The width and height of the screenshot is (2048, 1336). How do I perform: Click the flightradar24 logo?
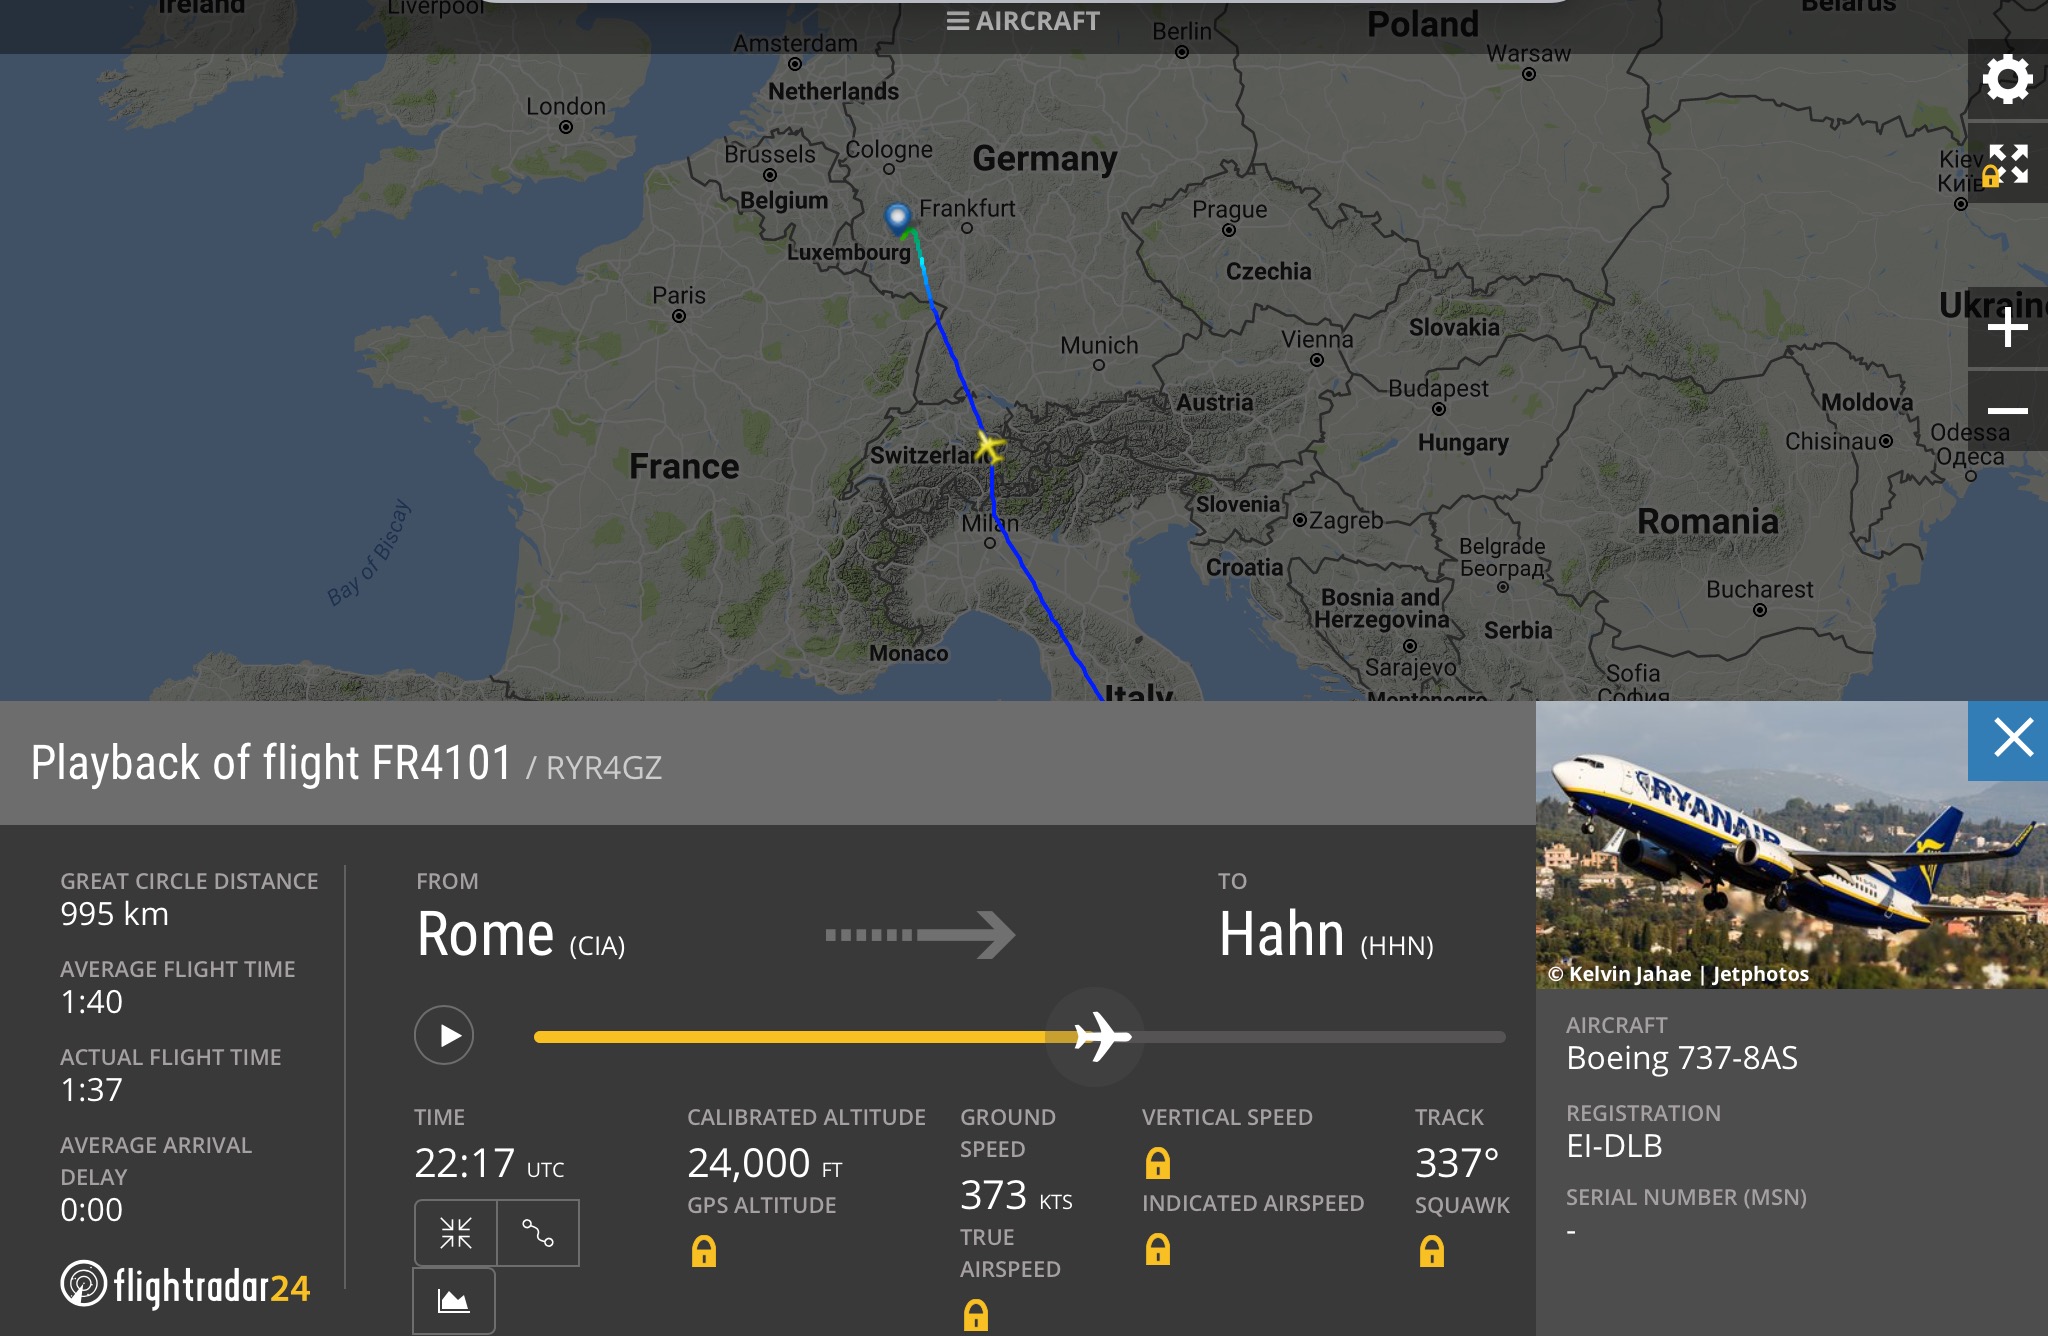pyautogui.click(x=186, y=1285)
